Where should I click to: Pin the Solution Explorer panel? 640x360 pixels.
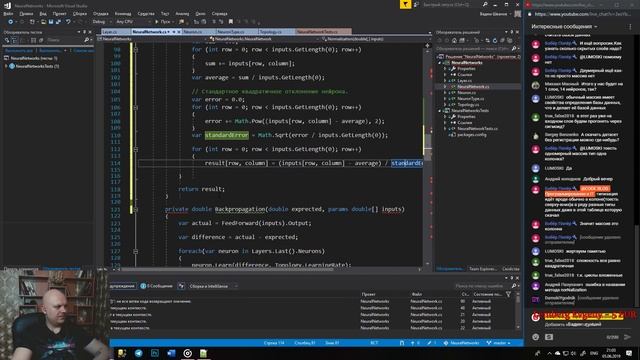click(511, 32)
